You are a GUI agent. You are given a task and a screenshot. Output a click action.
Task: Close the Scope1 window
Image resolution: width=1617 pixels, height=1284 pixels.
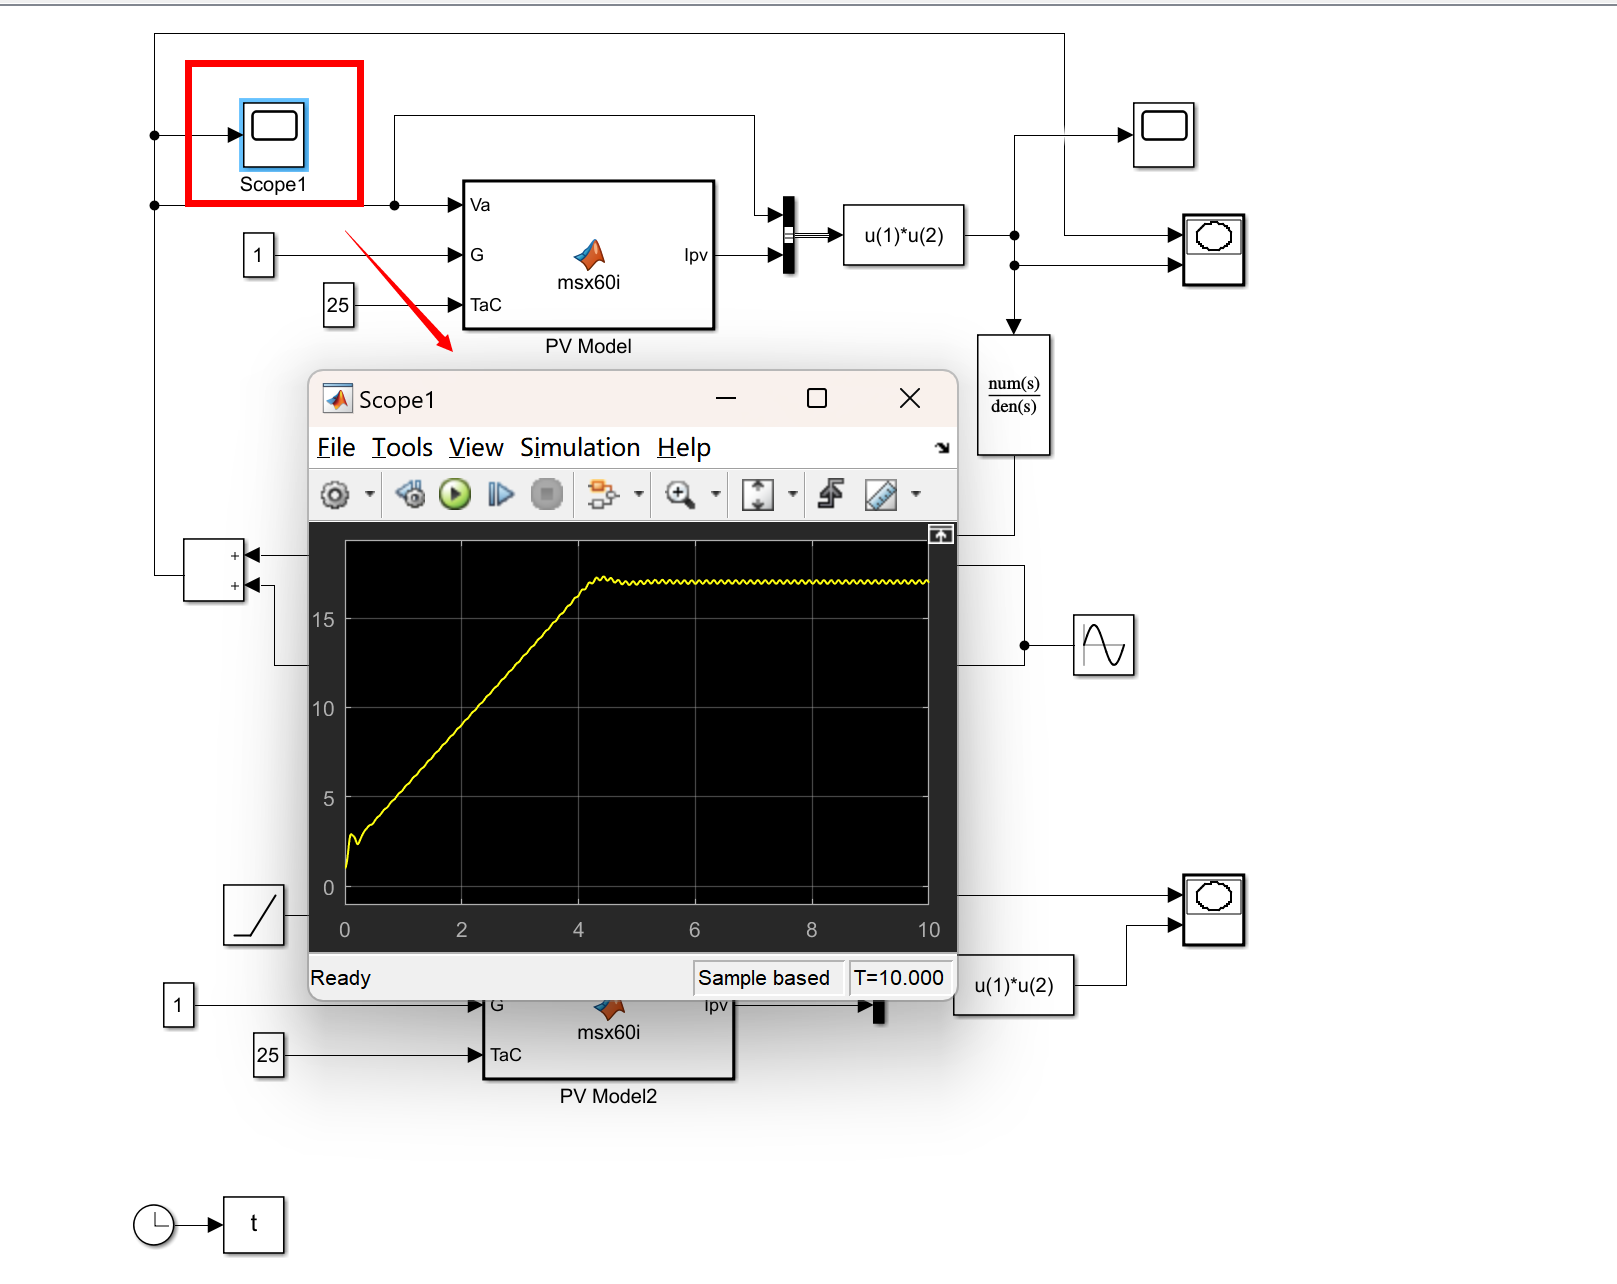[909, 398]
